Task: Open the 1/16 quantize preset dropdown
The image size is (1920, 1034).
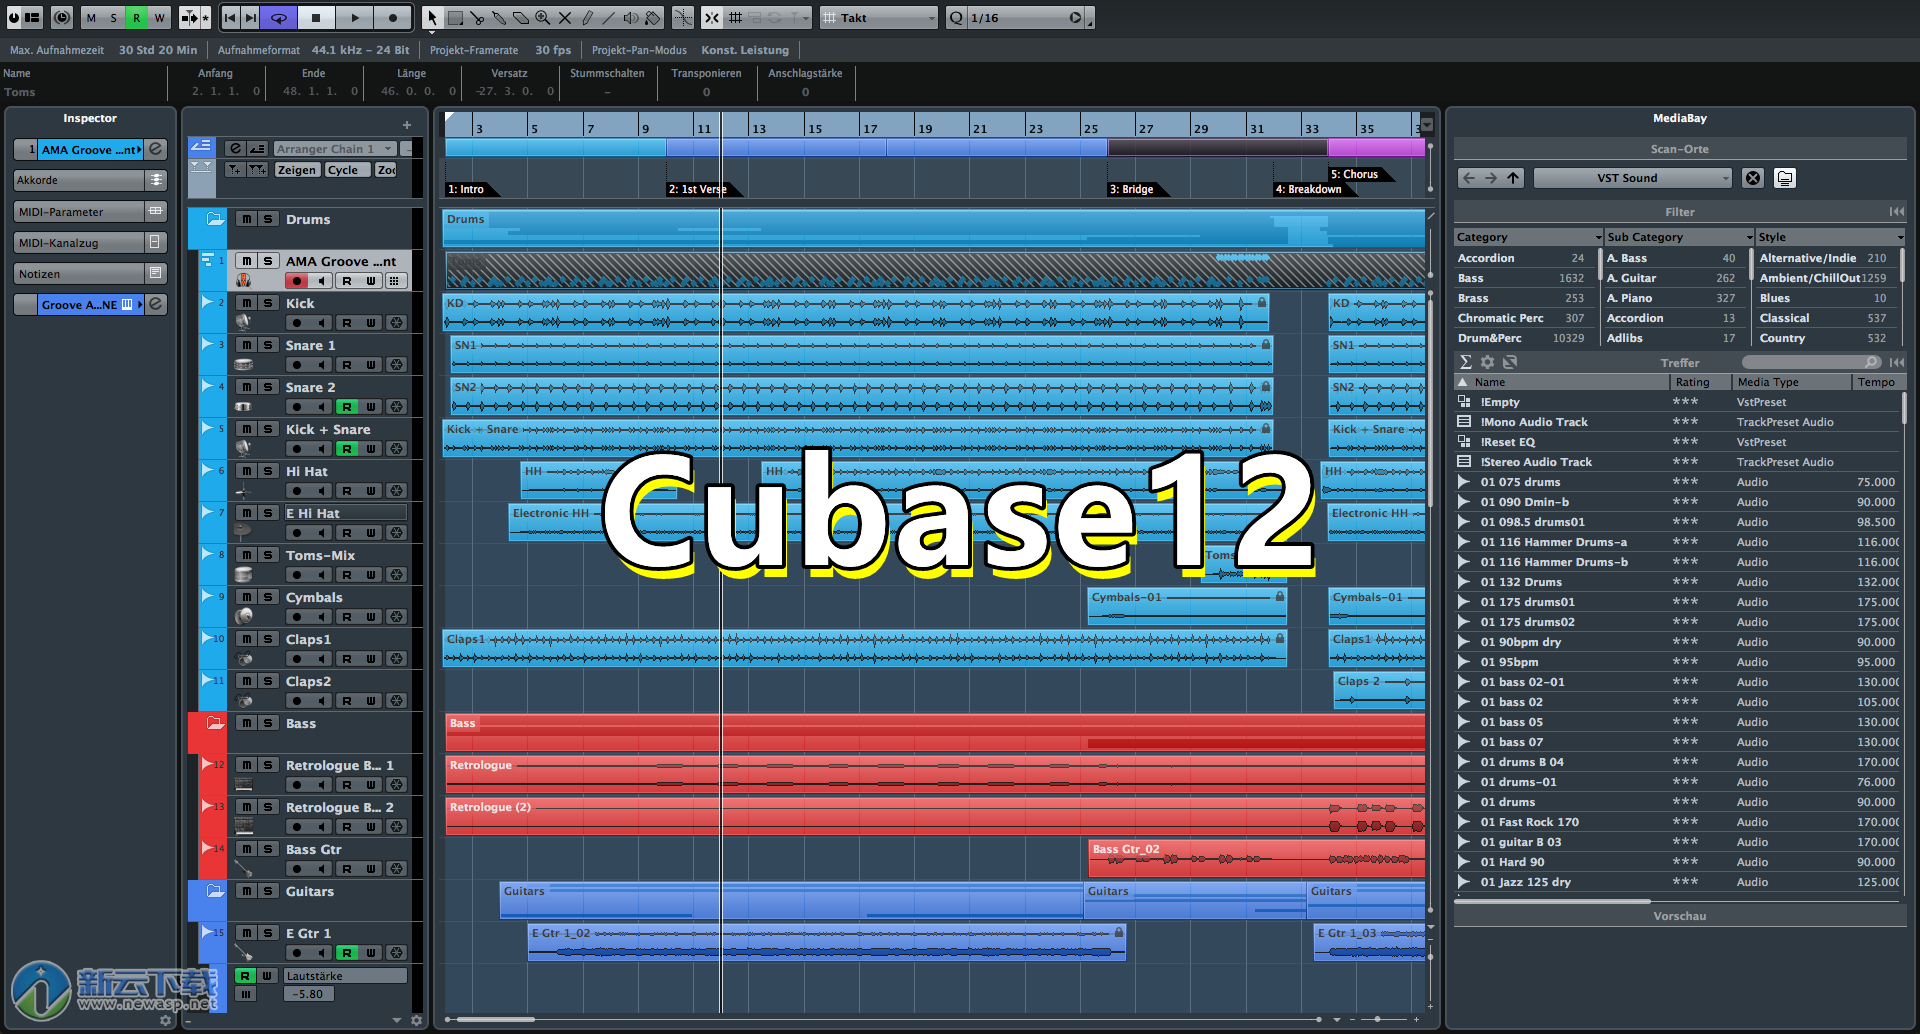Action: point(1026,18)
